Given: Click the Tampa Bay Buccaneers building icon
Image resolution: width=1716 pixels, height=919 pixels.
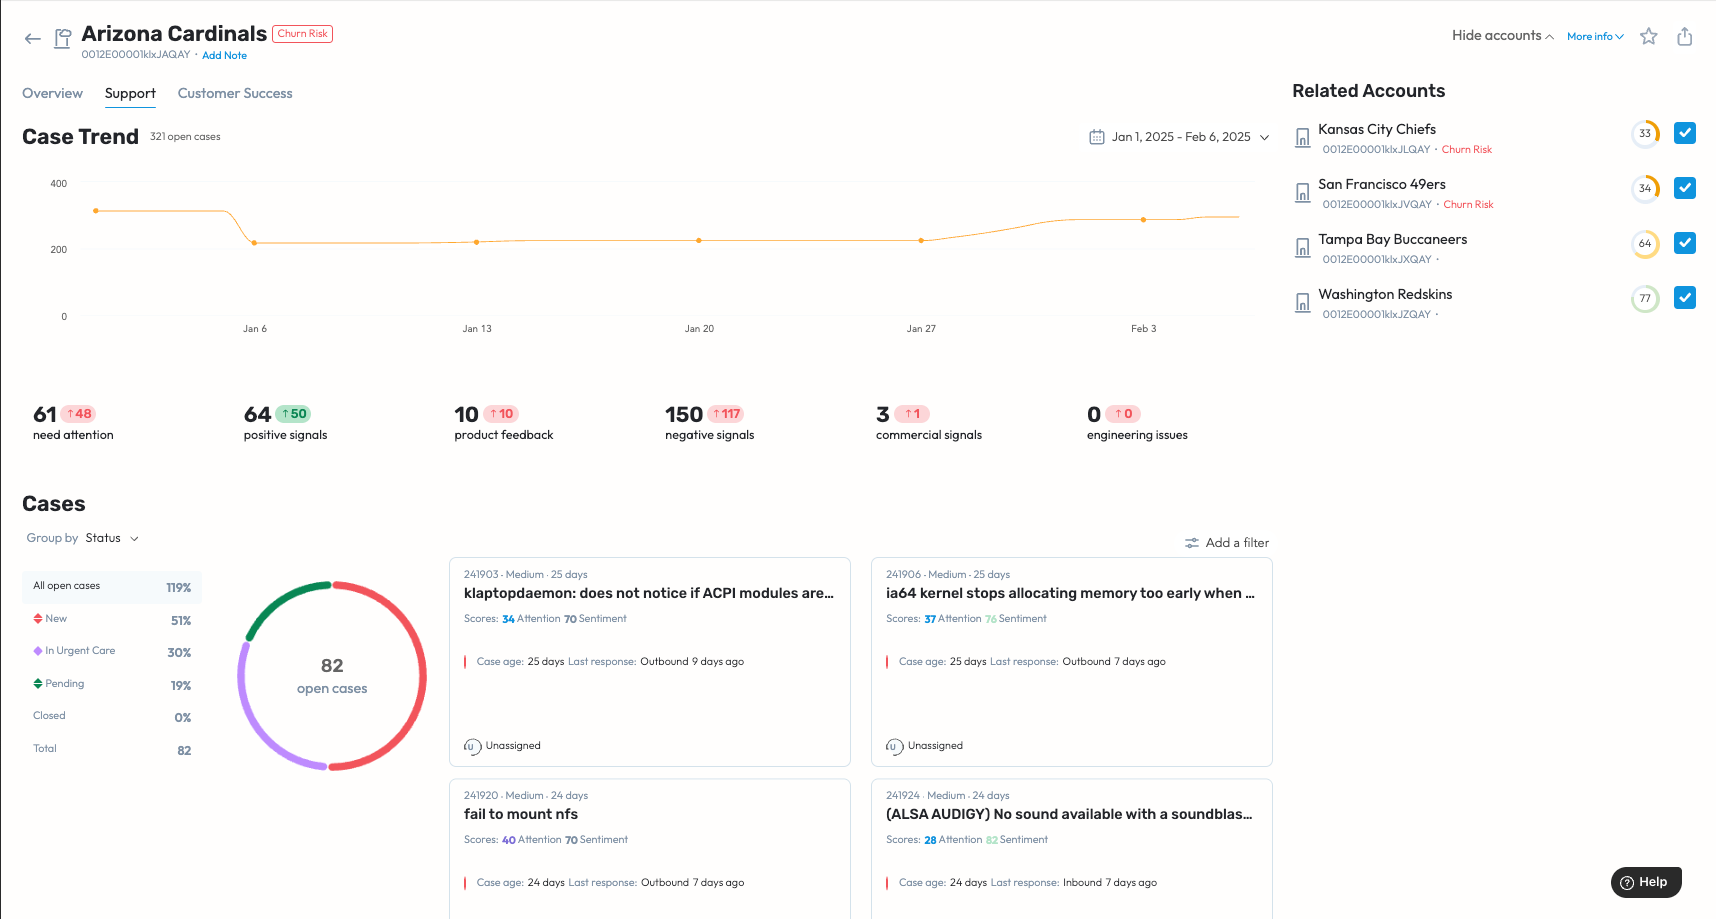Looking at the screenshot, I should (x=1302, y=248).
